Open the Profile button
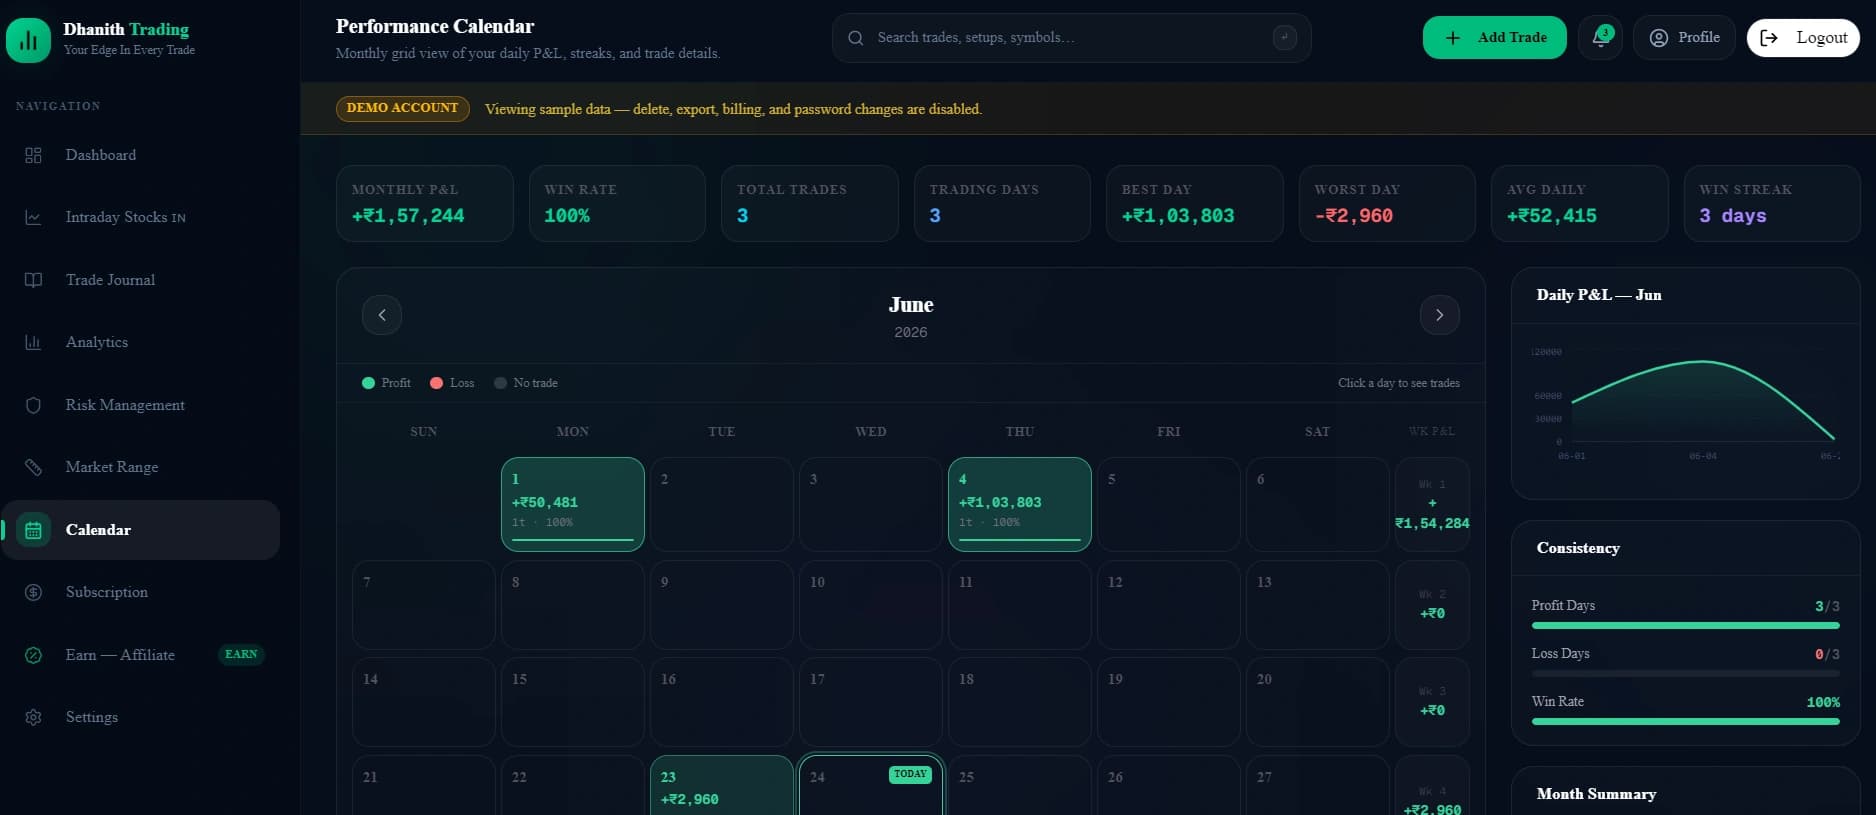Image resolution: width=1876 pixels, height=815 pixels. point(1684,37)
